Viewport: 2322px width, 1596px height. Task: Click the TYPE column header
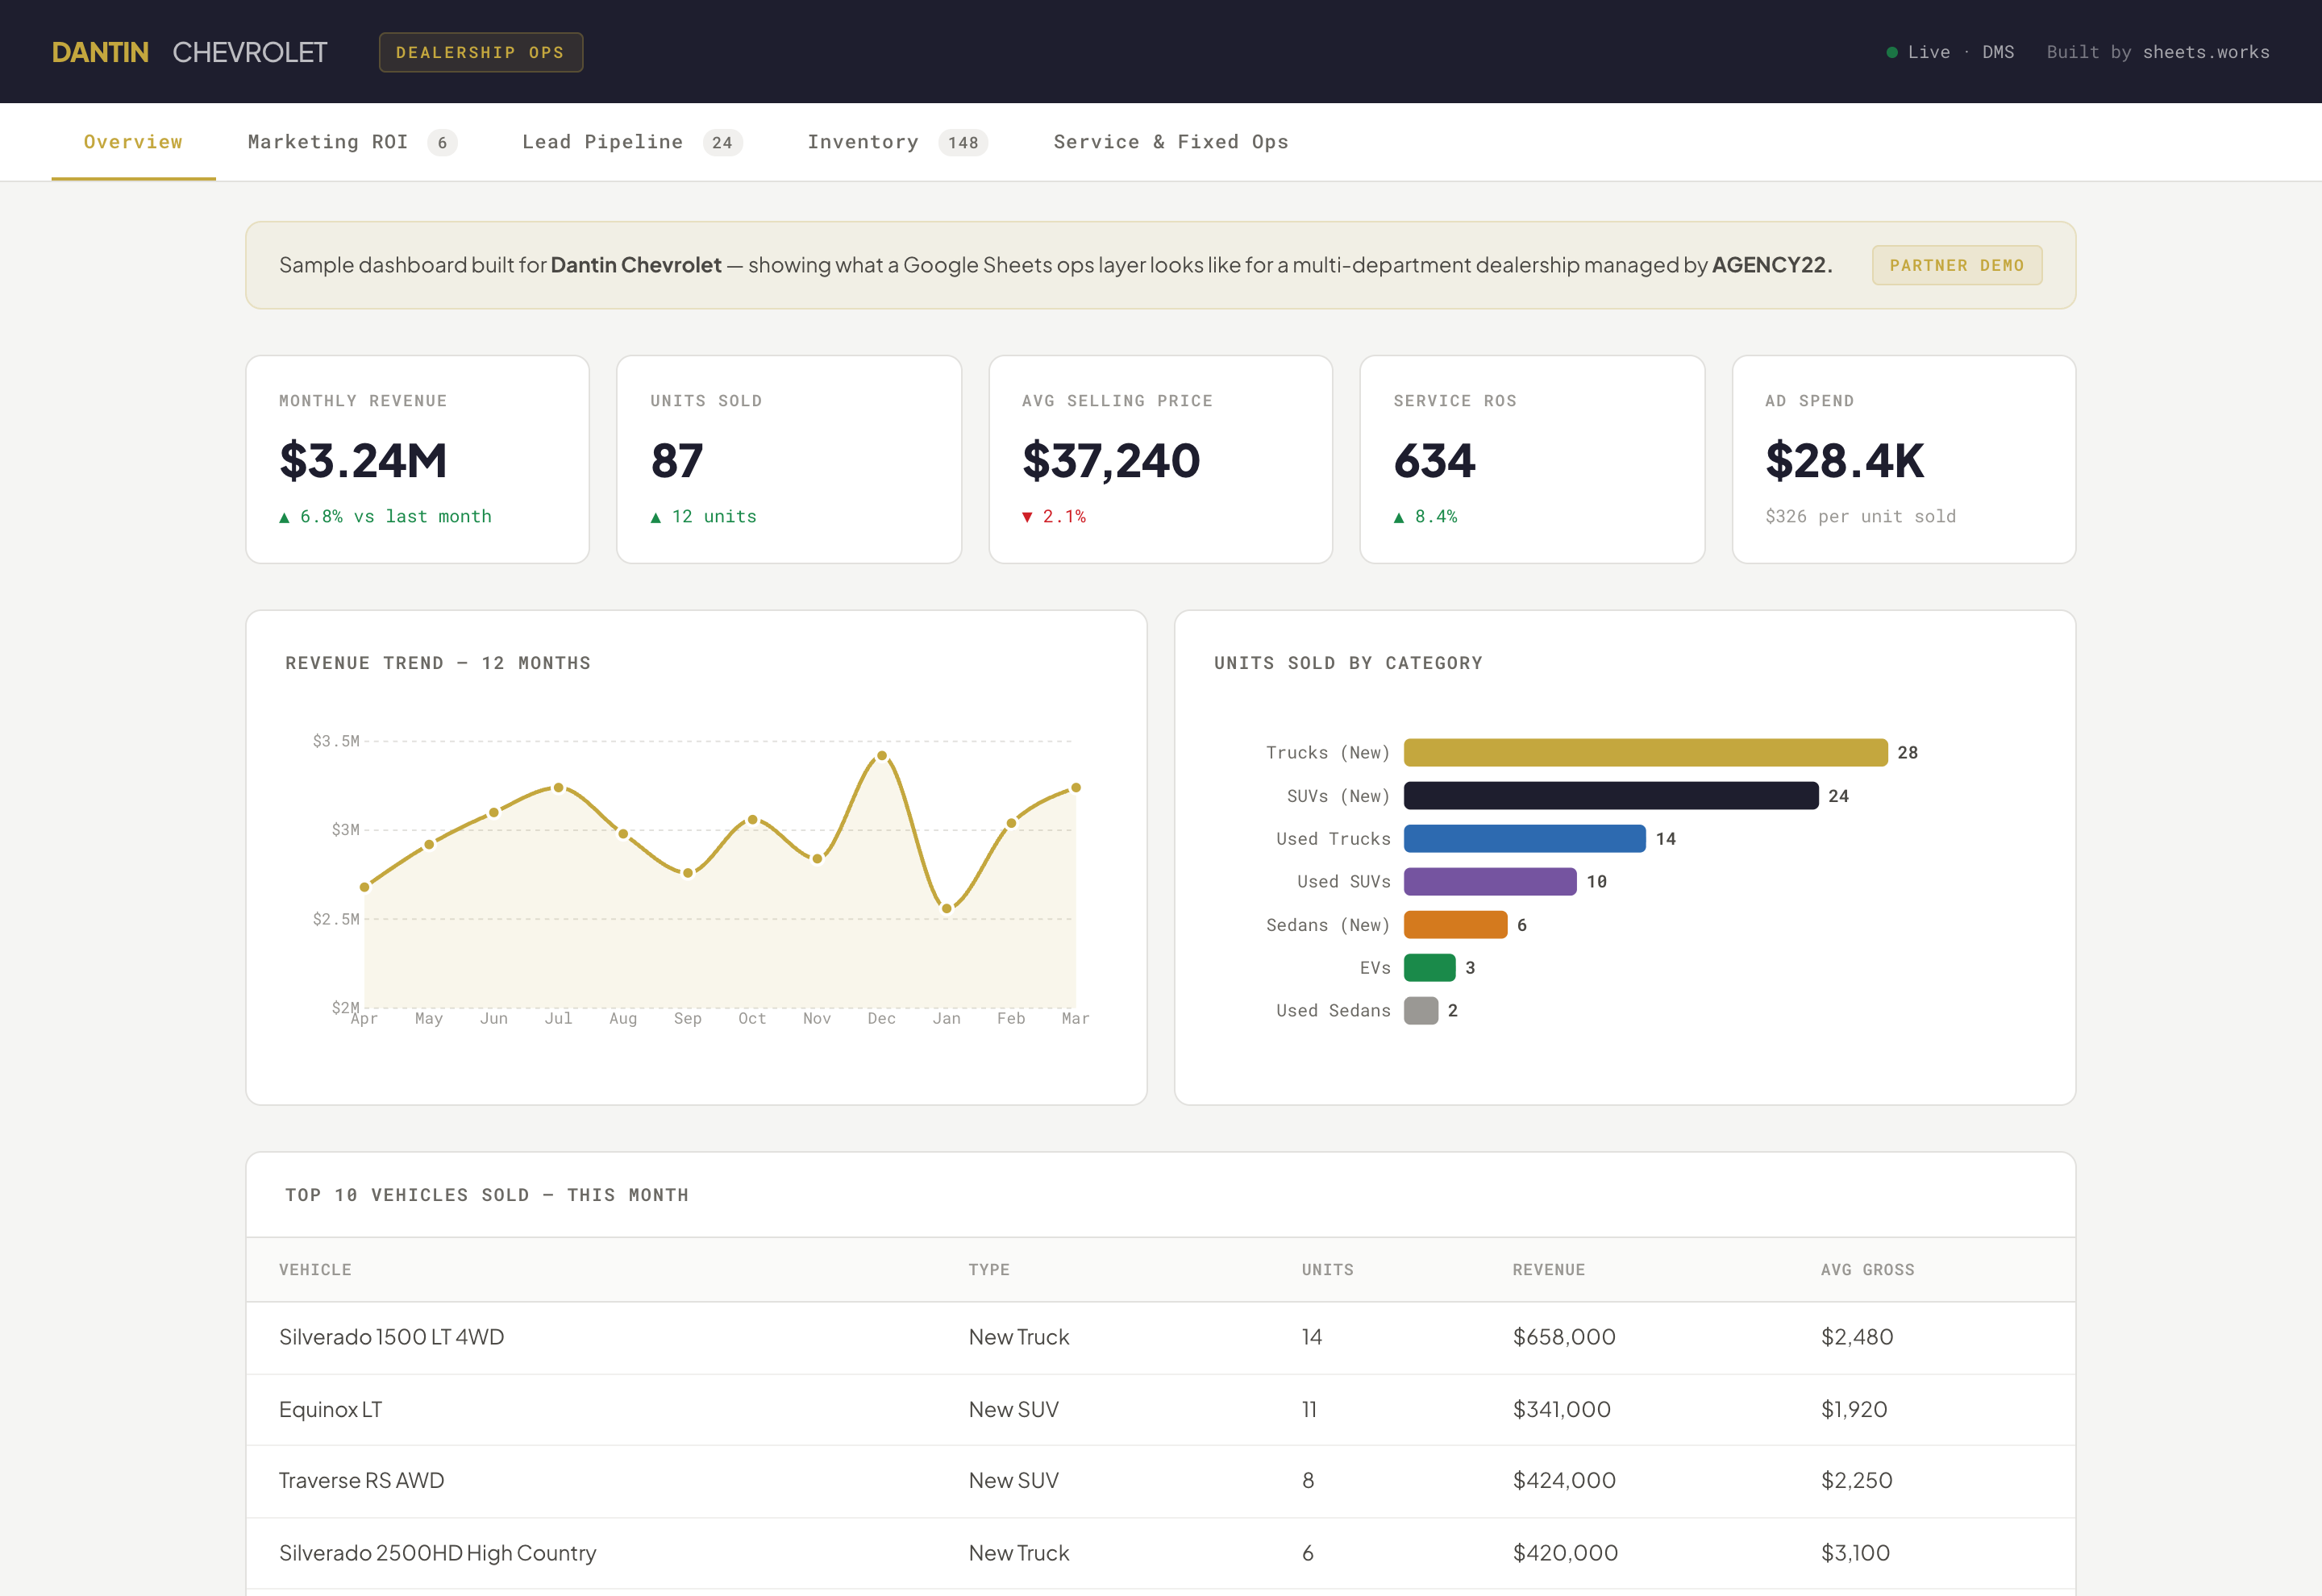(x=989, y=1270)
